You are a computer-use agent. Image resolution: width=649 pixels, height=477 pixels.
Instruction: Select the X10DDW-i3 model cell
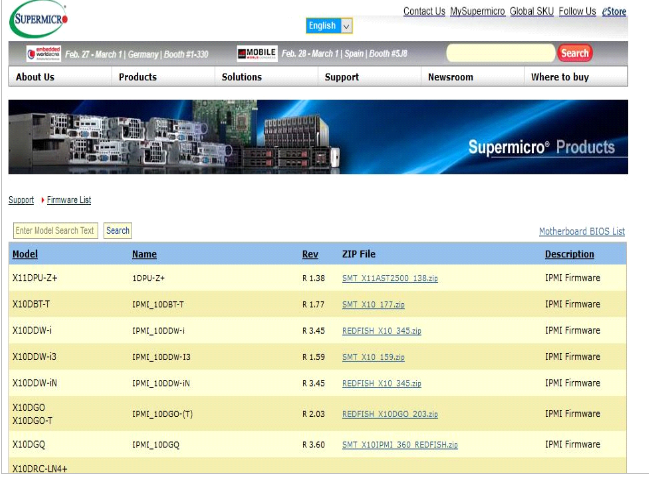pos(34,357)
